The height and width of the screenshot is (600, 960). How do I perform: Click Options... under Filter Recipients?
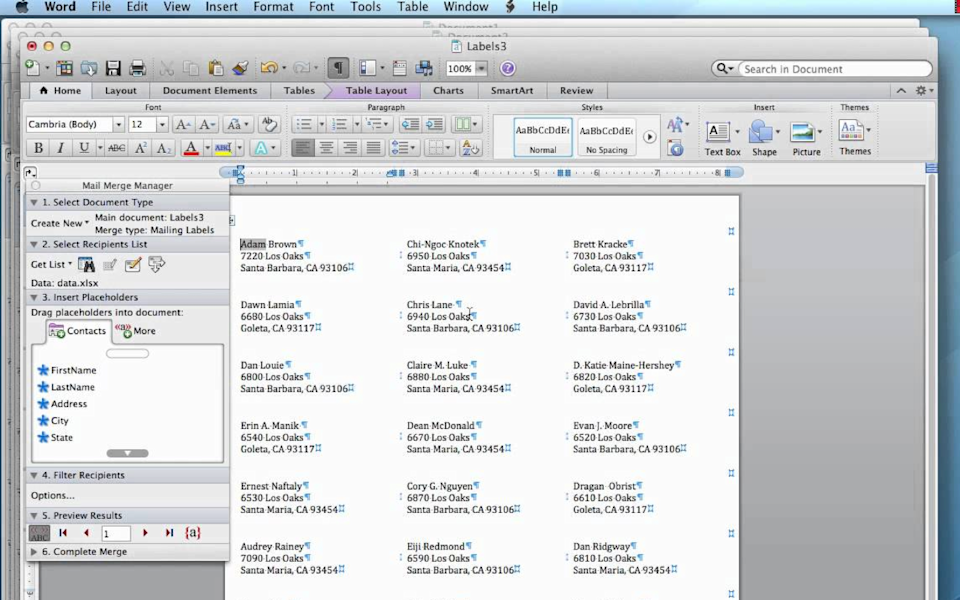click(52, 495)
